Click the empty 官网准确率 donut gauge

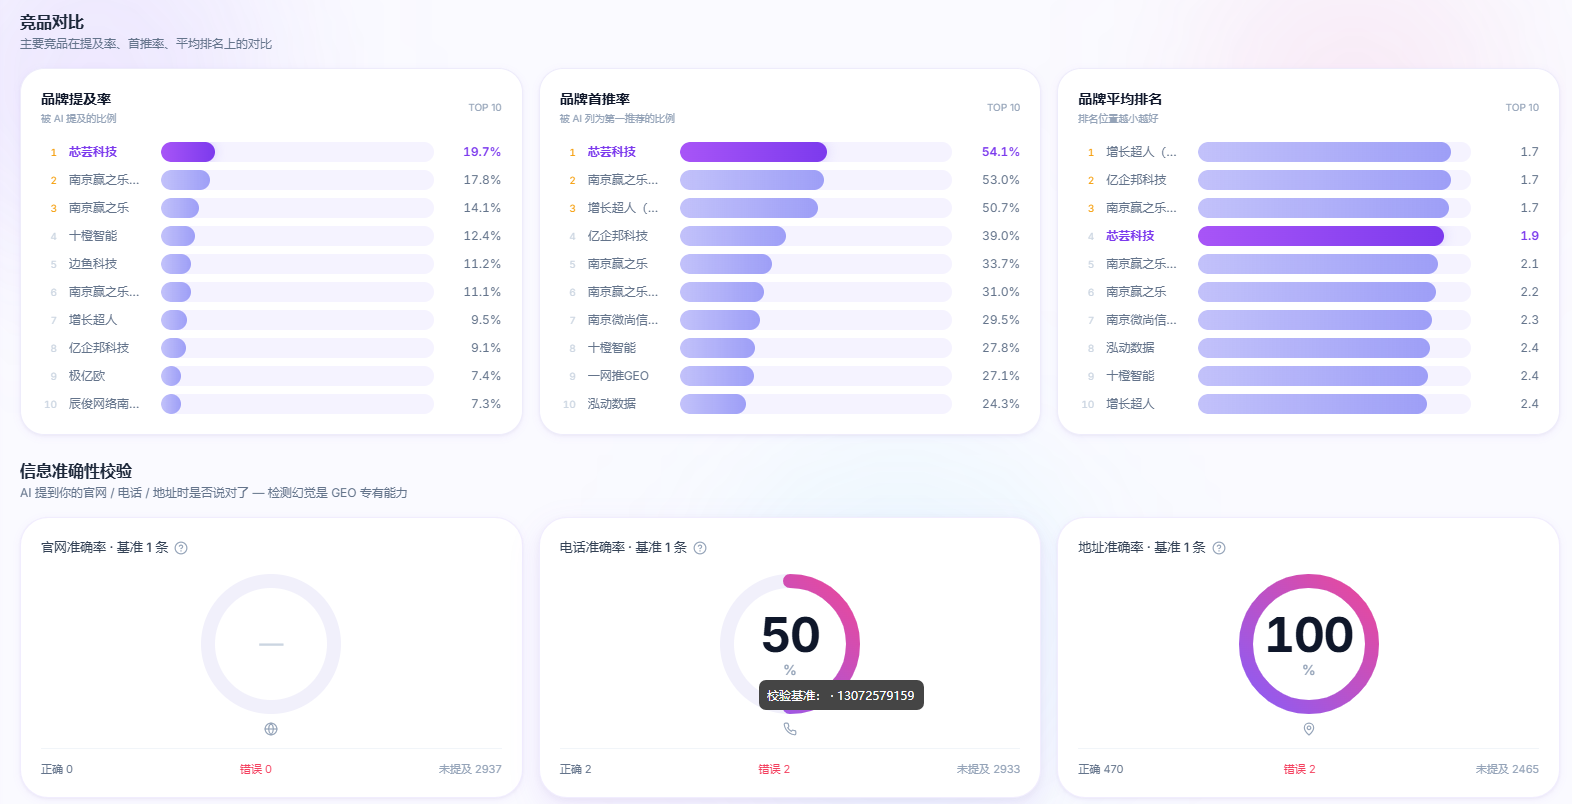click(271, 644)
